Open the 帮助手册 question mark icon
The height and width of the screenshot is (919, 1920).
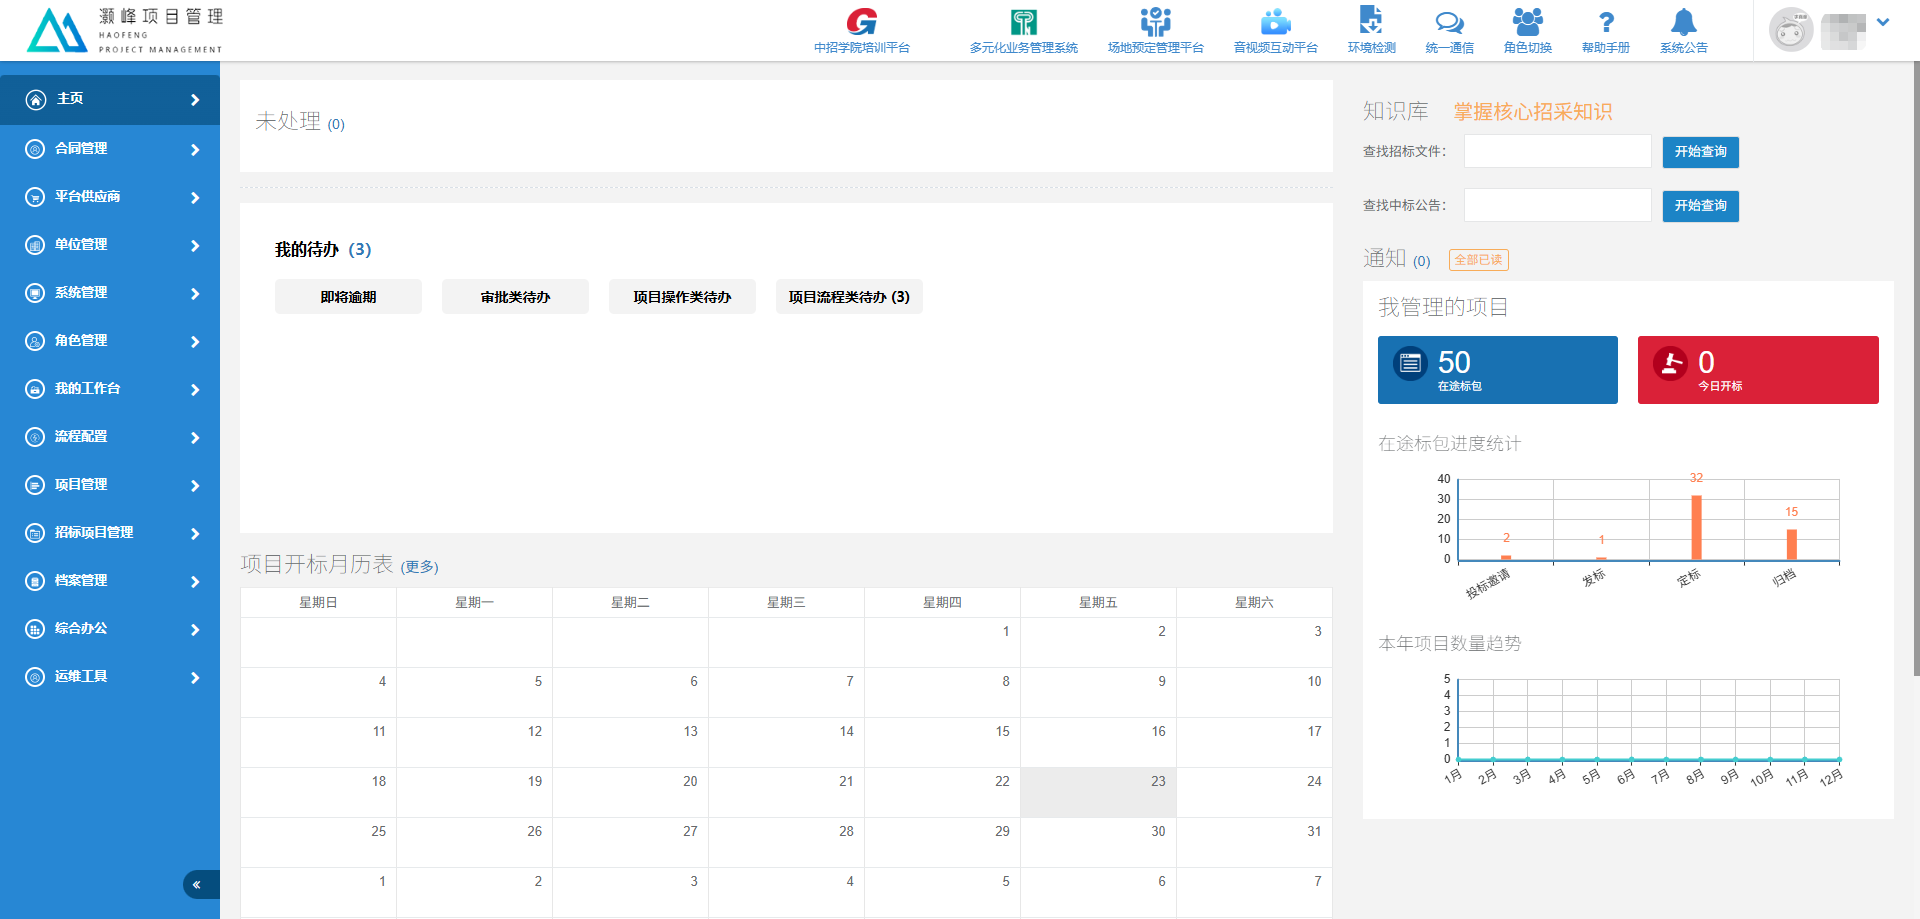coord(1605,22)
